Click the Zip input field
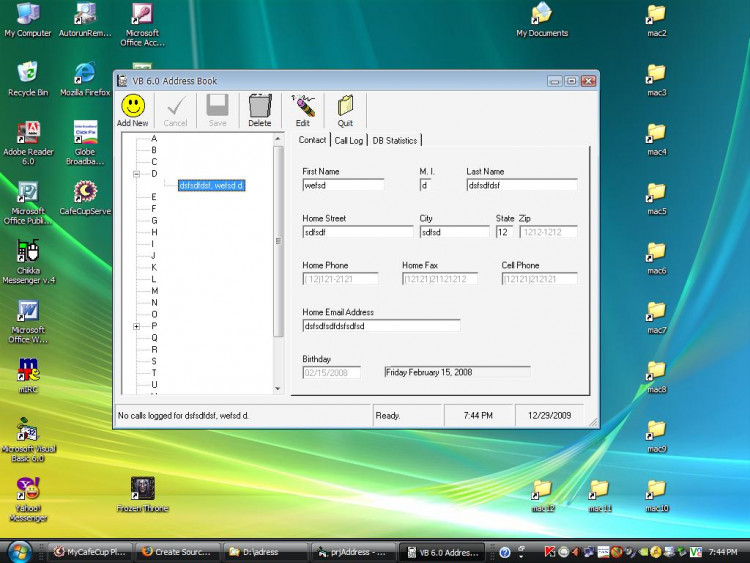This screenshot has height=563, width=750. pos(549,232)
